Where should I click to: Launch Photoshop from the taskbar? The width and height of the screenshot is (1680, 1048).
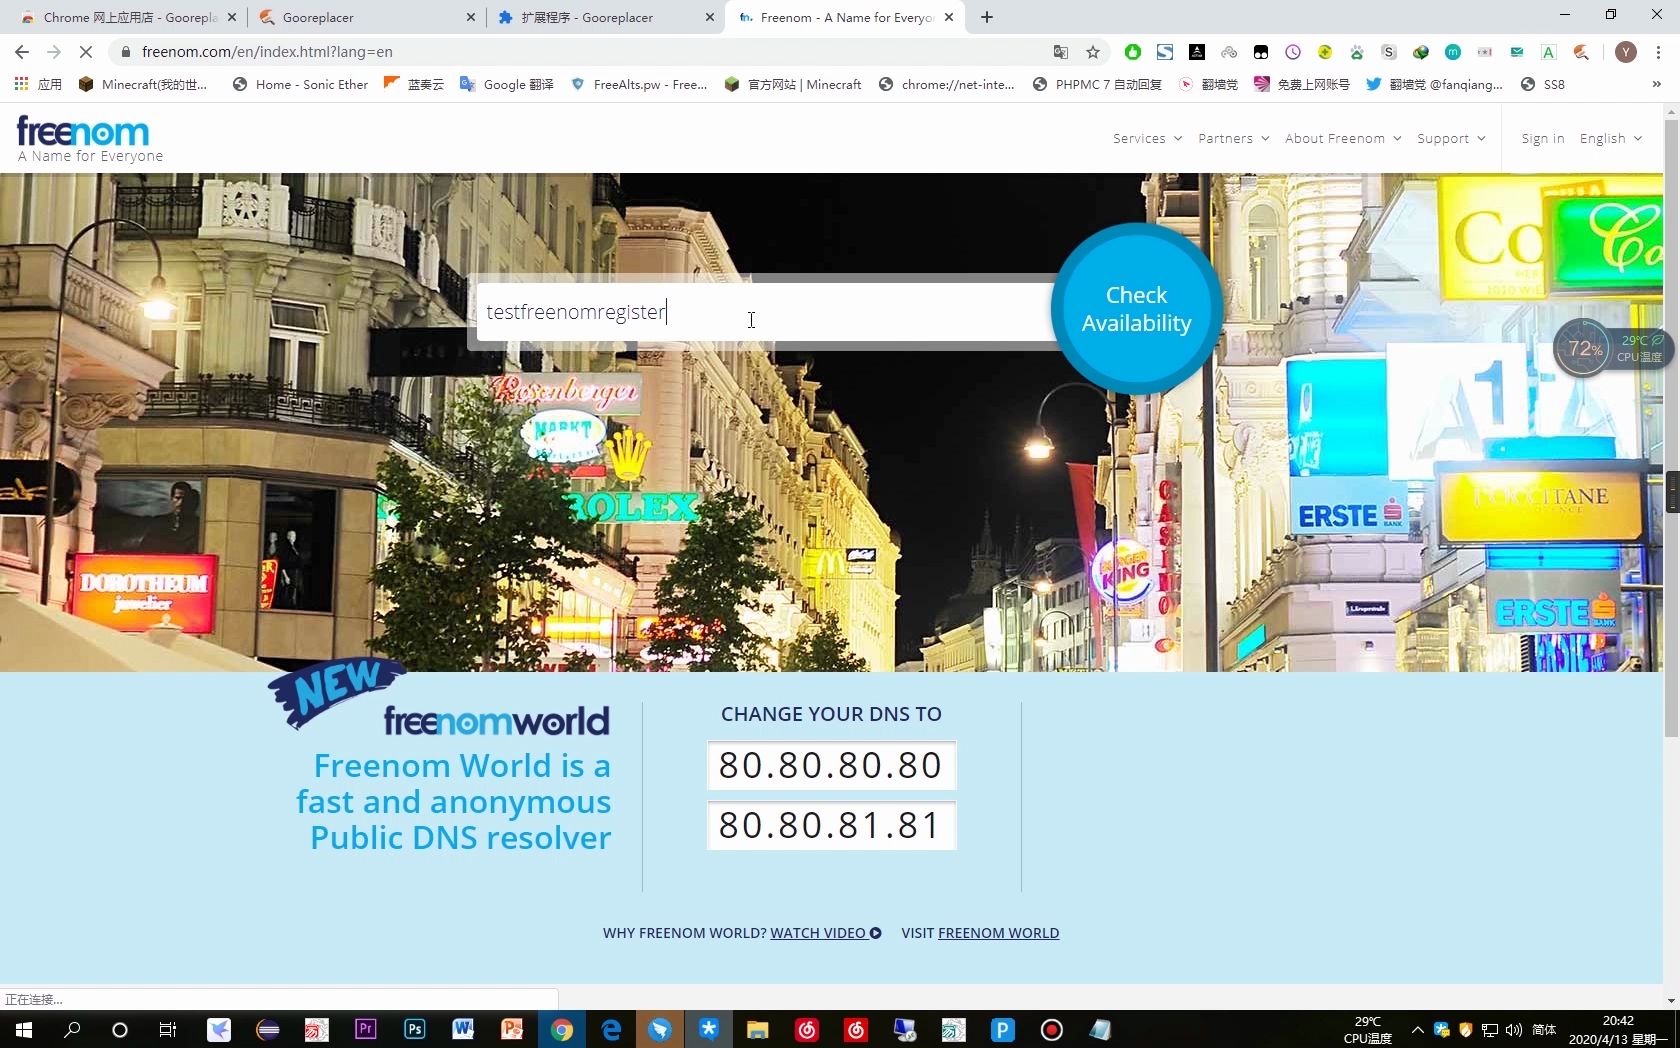(x=414, y=1030)
